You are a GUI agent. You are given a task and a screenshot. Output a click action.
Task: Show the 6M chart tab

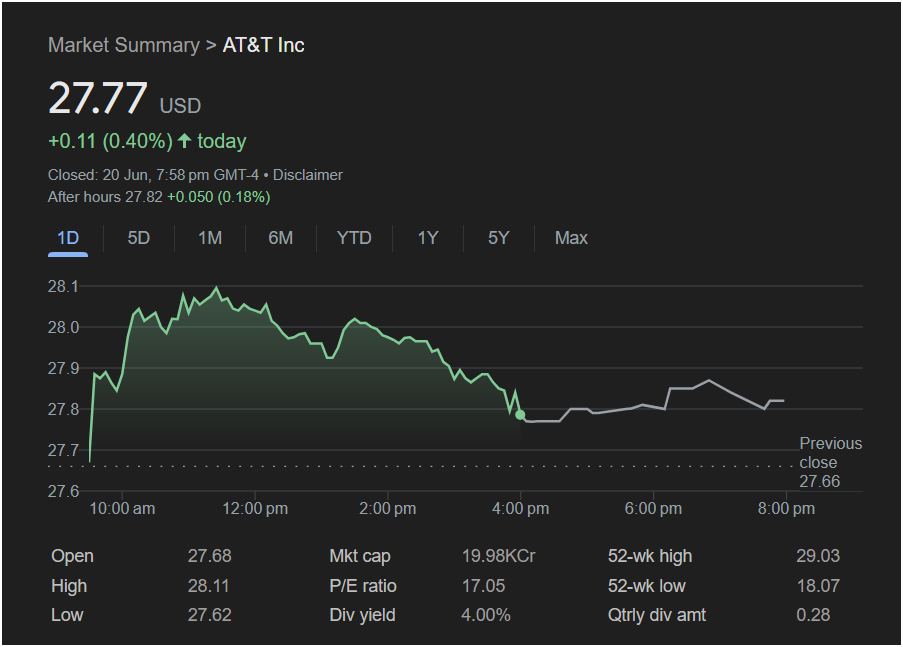click(x=280, y=238)
